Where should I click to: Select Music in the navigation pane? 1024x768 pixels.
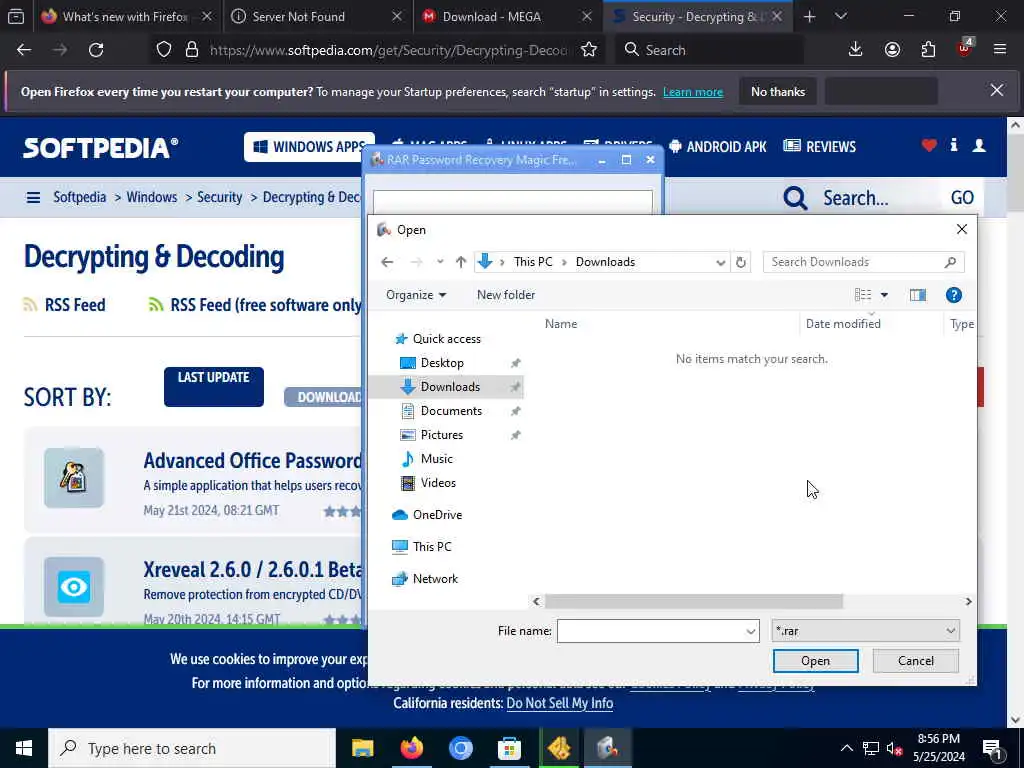[437, 459]
